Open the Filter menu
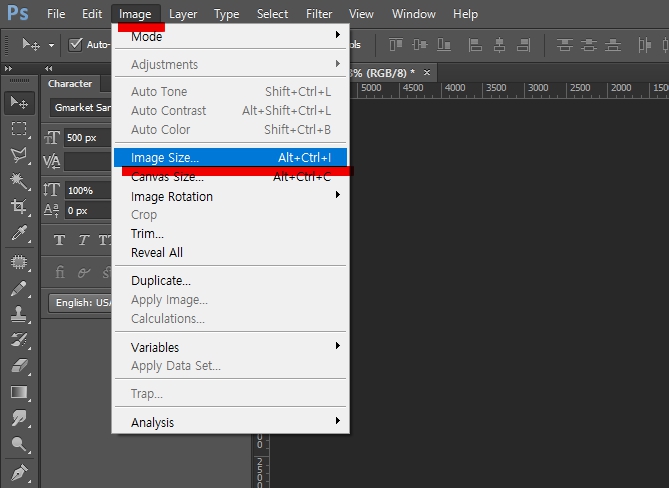The width and height of the screenshot is (669, 488). click(x=319, y=14)
